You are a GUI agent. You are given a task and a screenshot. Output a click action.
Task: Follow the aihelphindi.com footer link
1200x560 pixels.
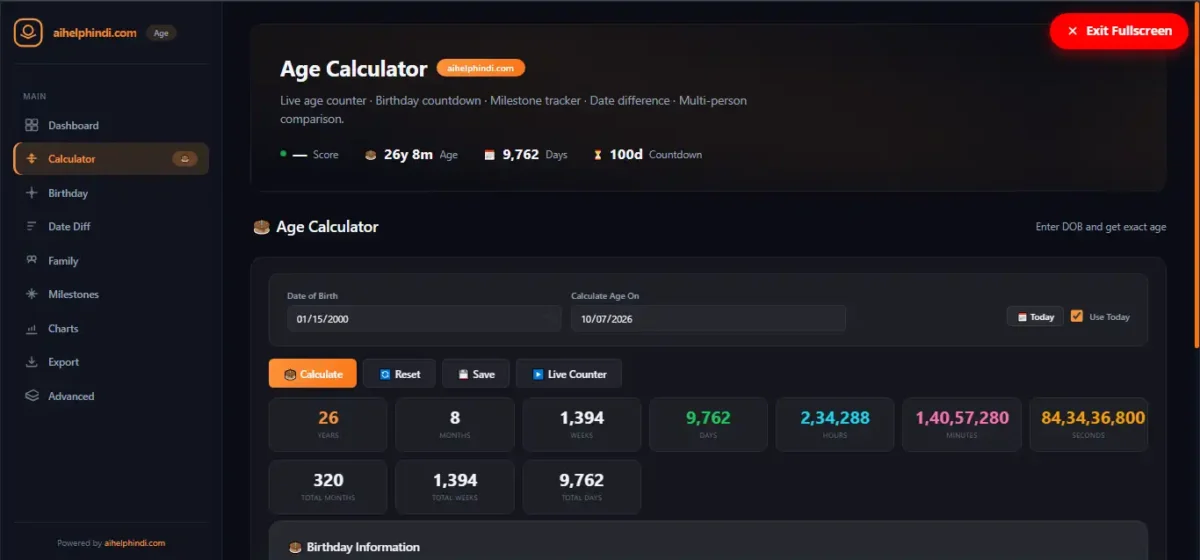click(135, 543)
